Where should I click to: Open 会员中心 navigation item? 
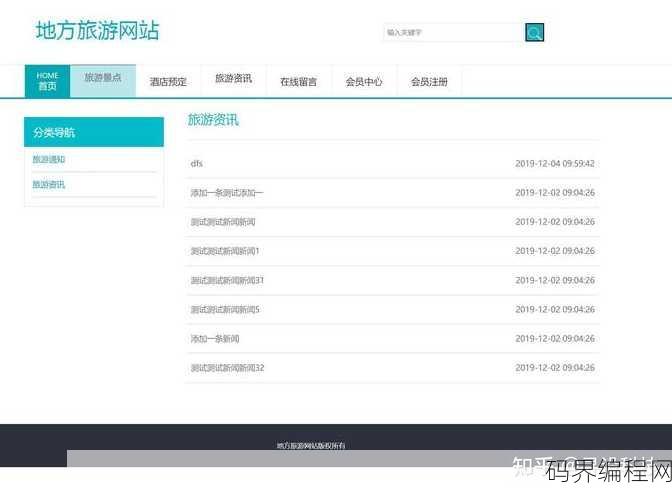coord(364,81)
